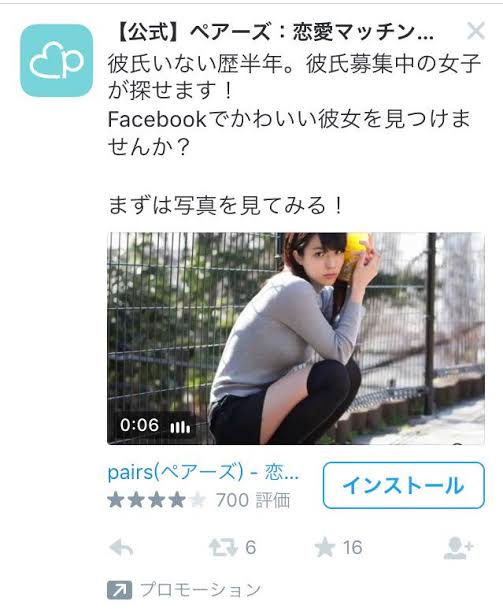503x609 pixels.
Task: Follow account via add-person icon
Action: click(x=458, y=548)
